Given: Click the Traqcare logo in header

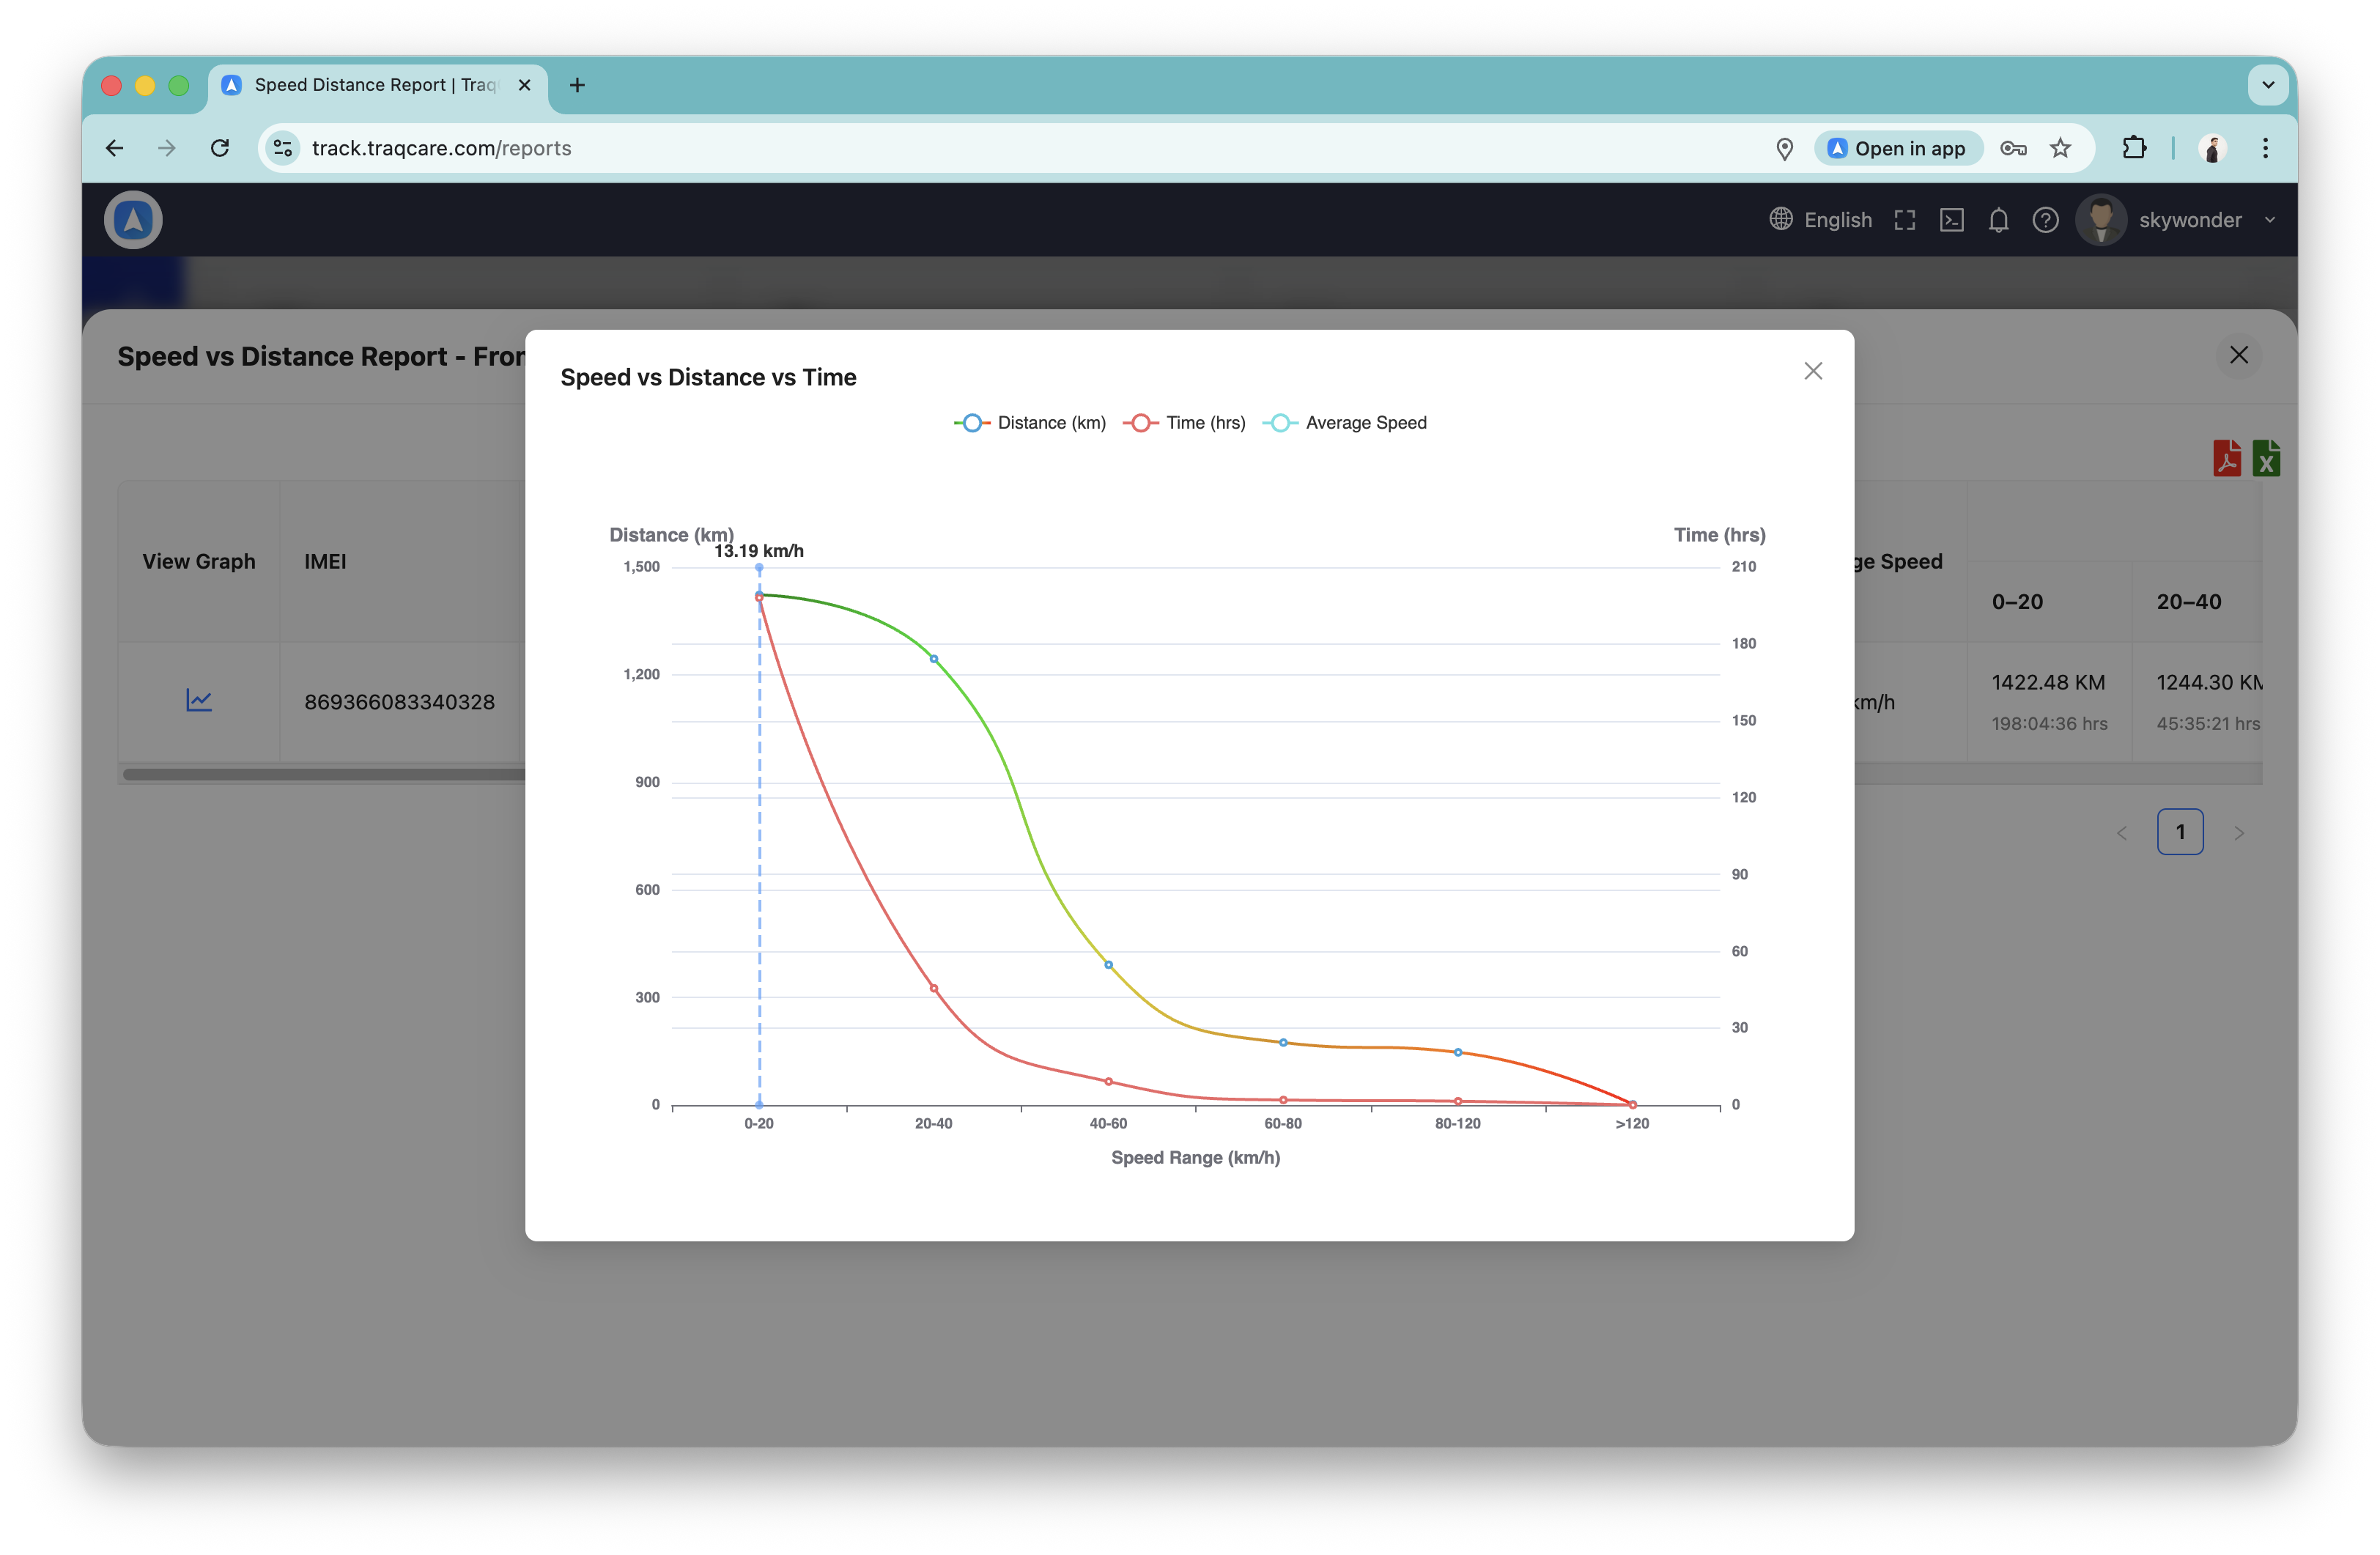Looking at the screenshot, I should coord(133,220).
